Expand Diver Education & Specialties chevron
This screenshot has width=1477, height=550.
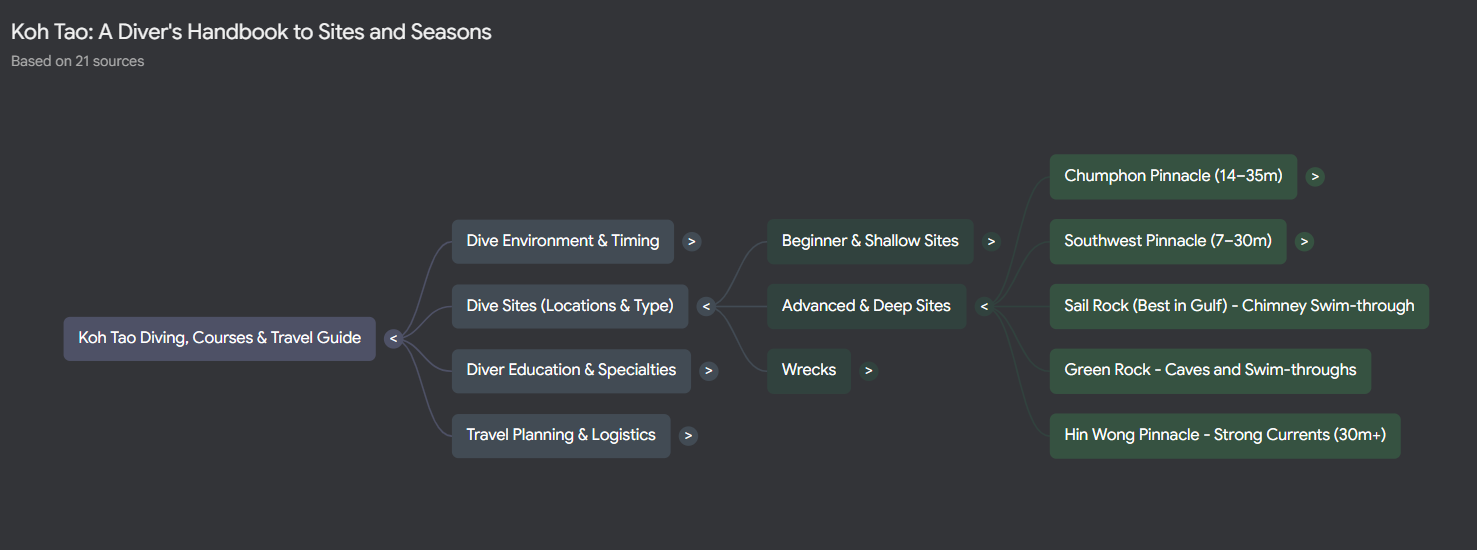pos(709,371)
